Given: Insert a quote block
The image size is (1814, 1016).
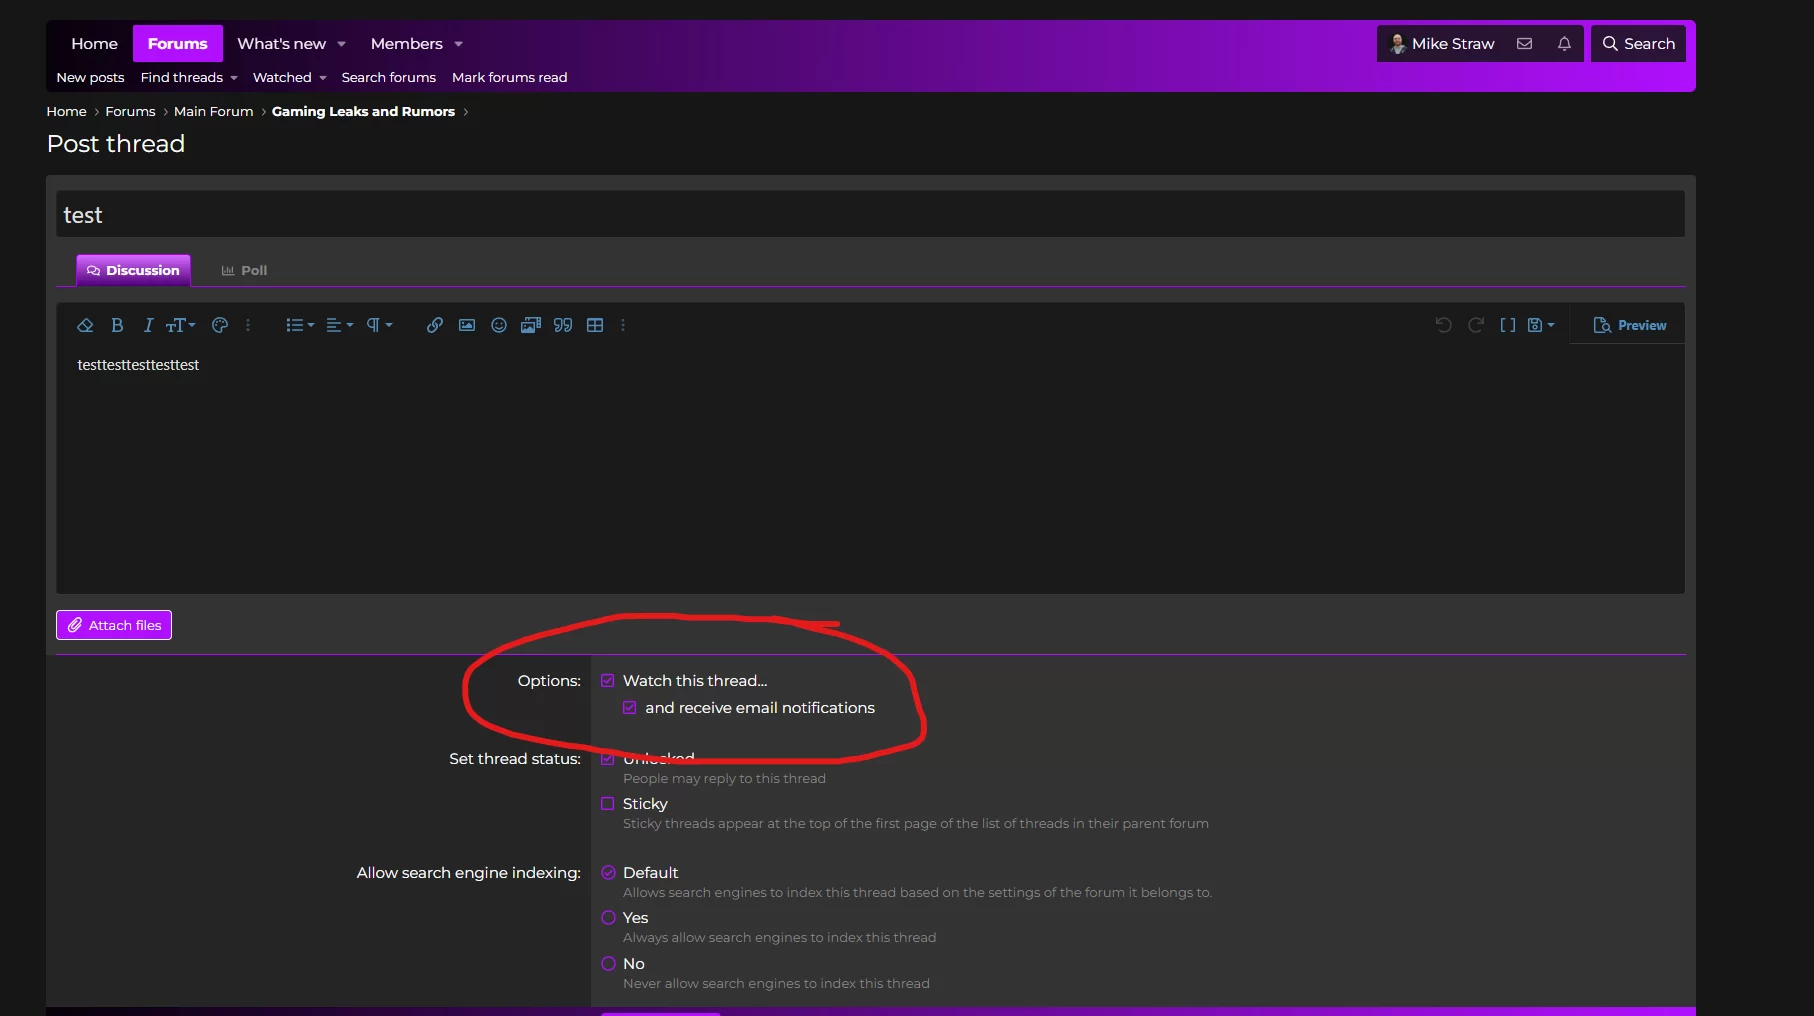Looking at the screenshot, I should (x=563, y=325).
